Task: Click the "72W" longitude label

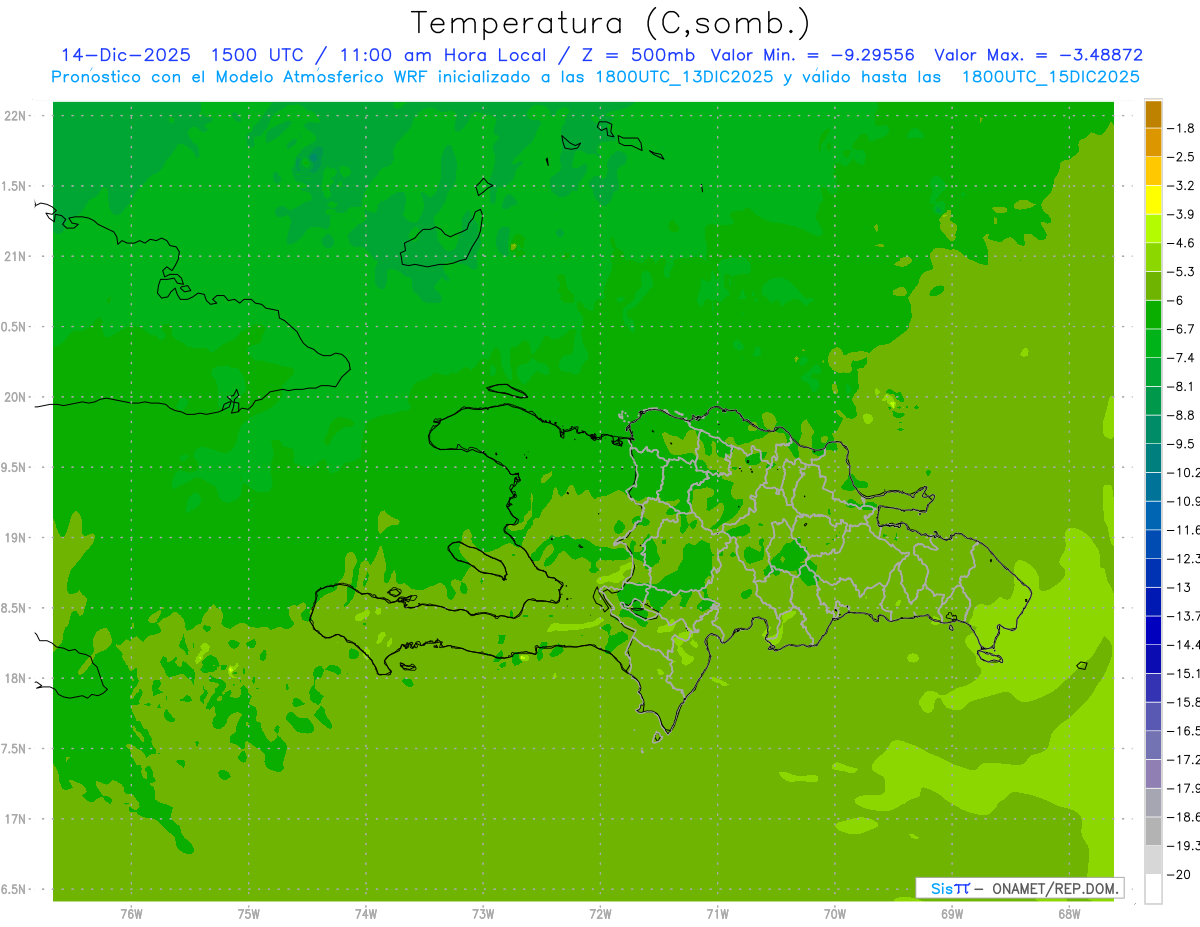Action: (600, 914)
